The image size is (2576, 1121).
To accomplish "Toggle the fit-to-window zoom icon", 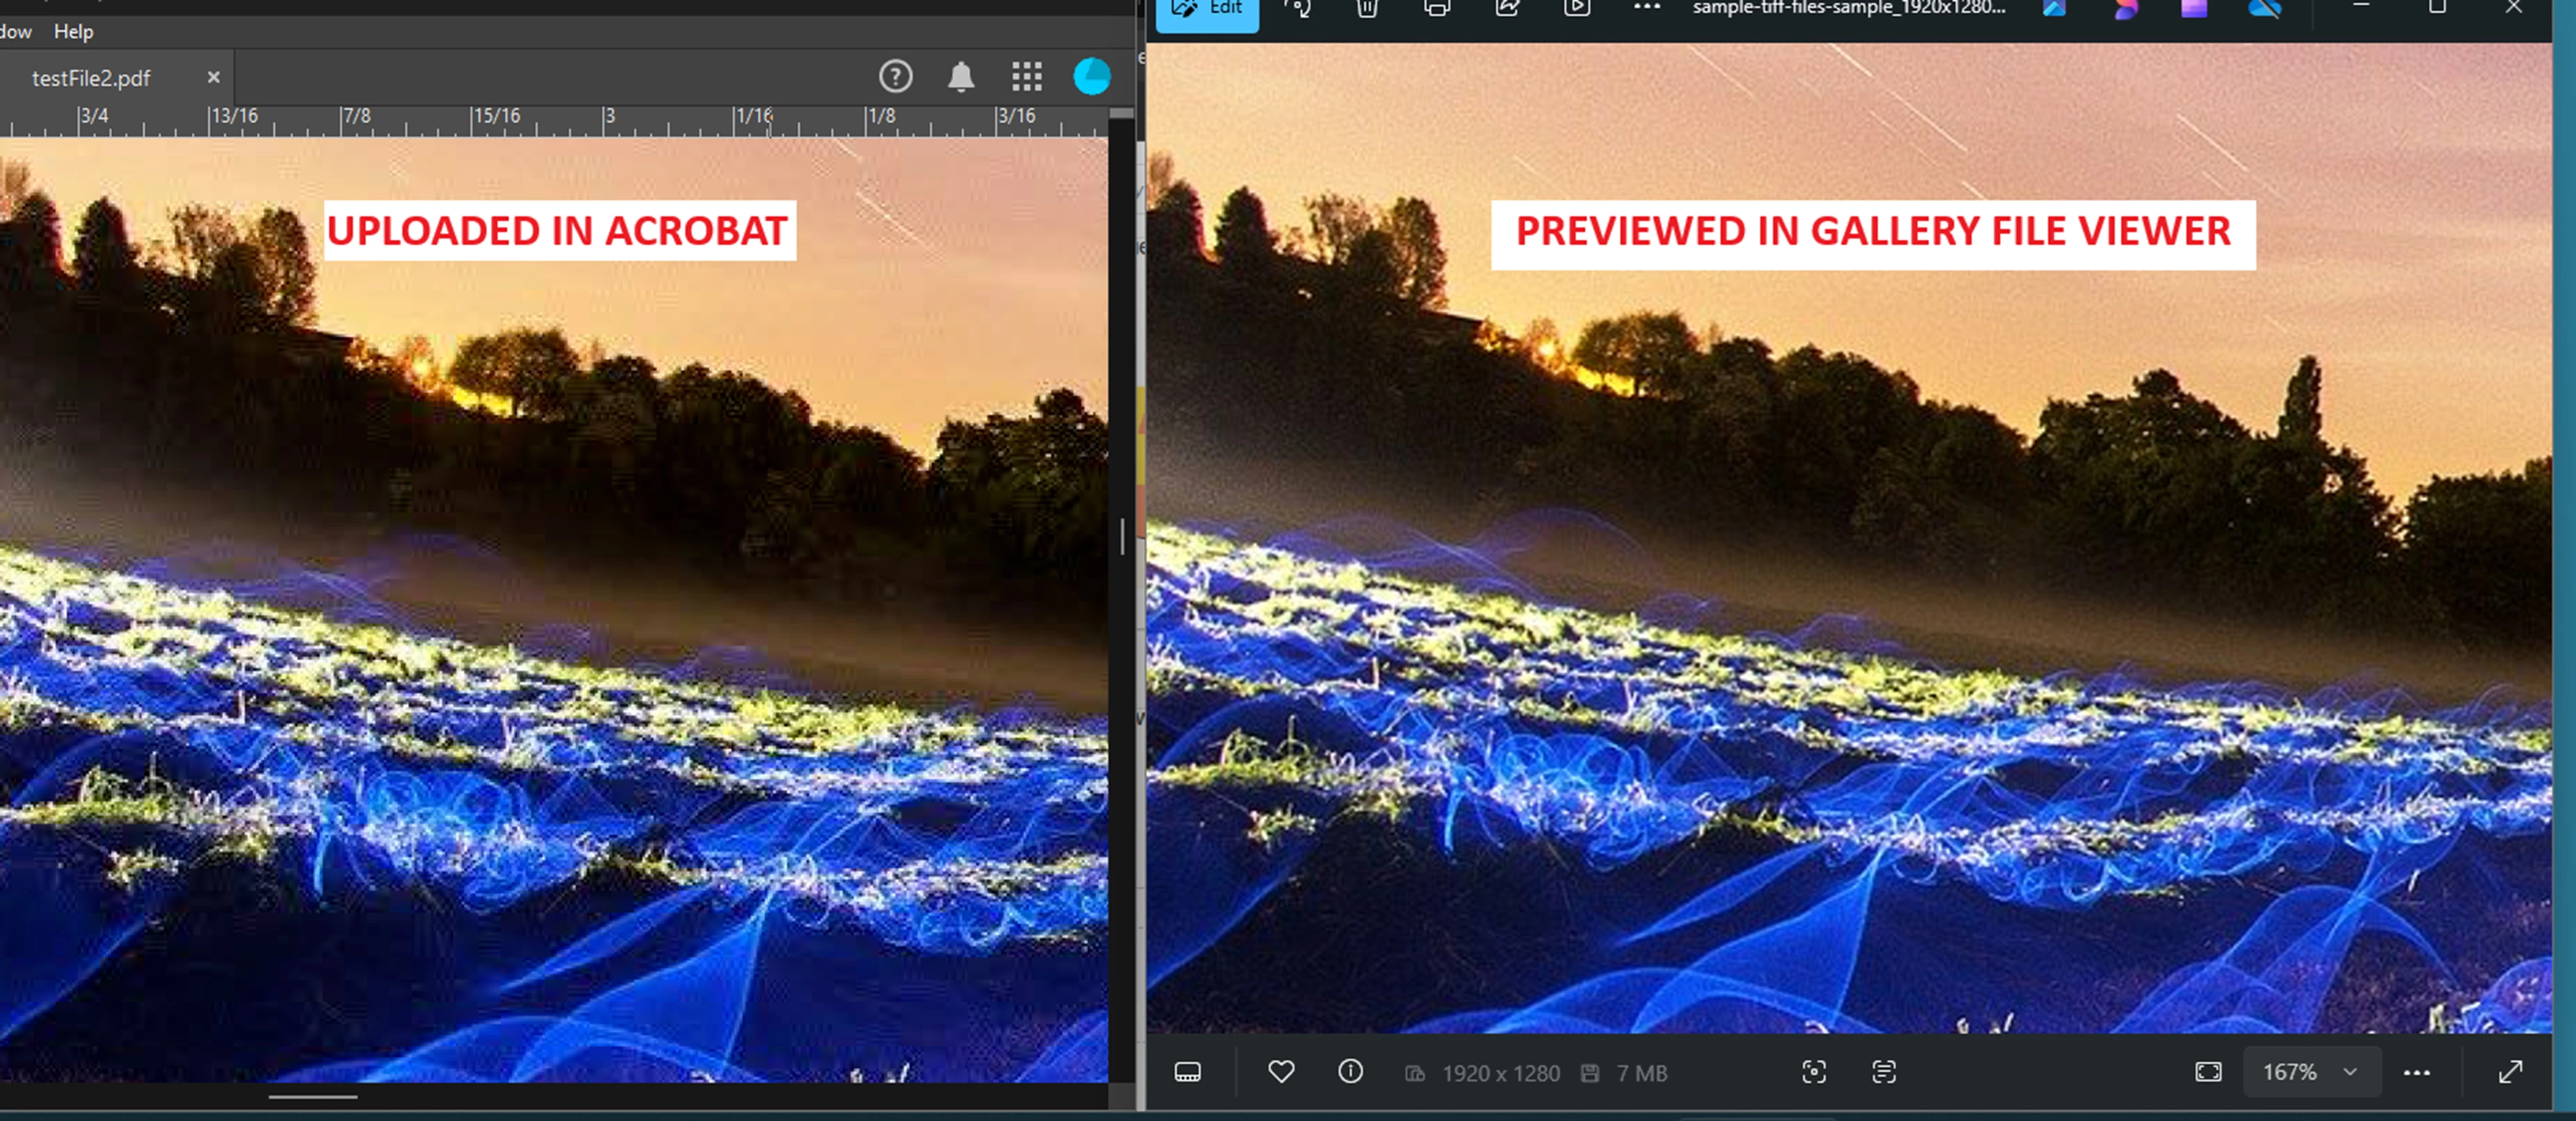I will pyautogui.click(x=2208, y=1072).
